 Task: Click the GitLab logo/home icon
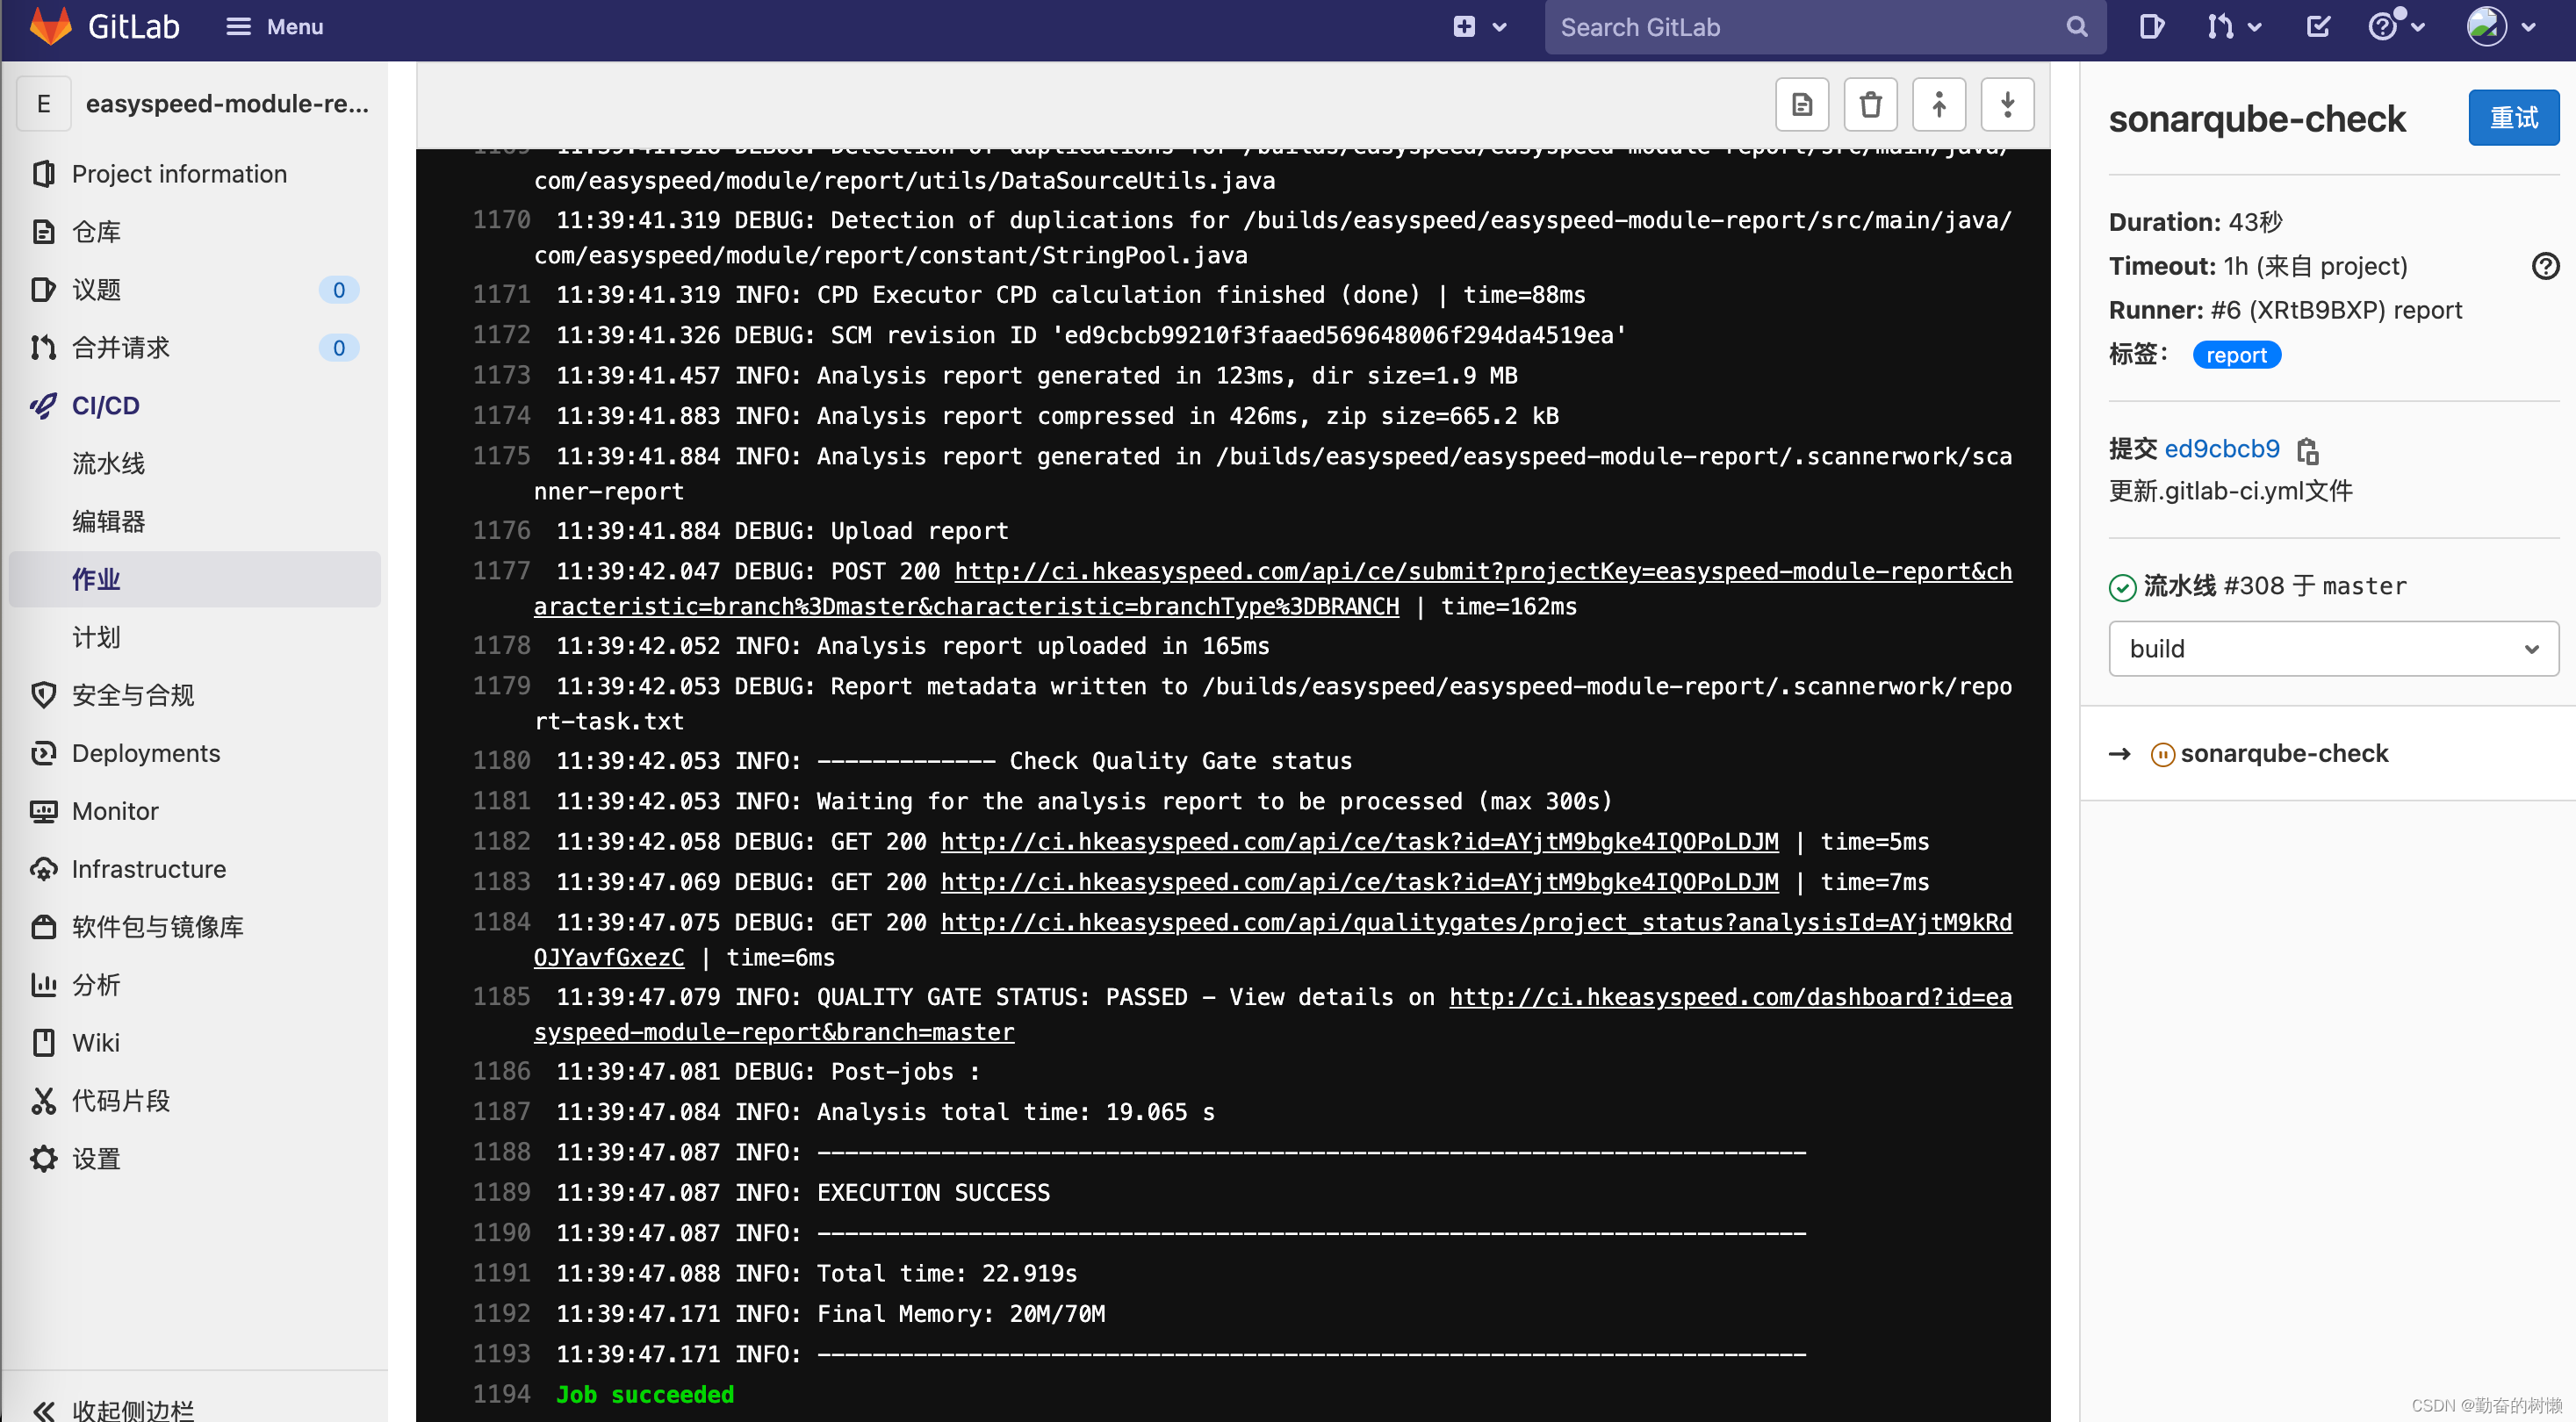(37, 26)
